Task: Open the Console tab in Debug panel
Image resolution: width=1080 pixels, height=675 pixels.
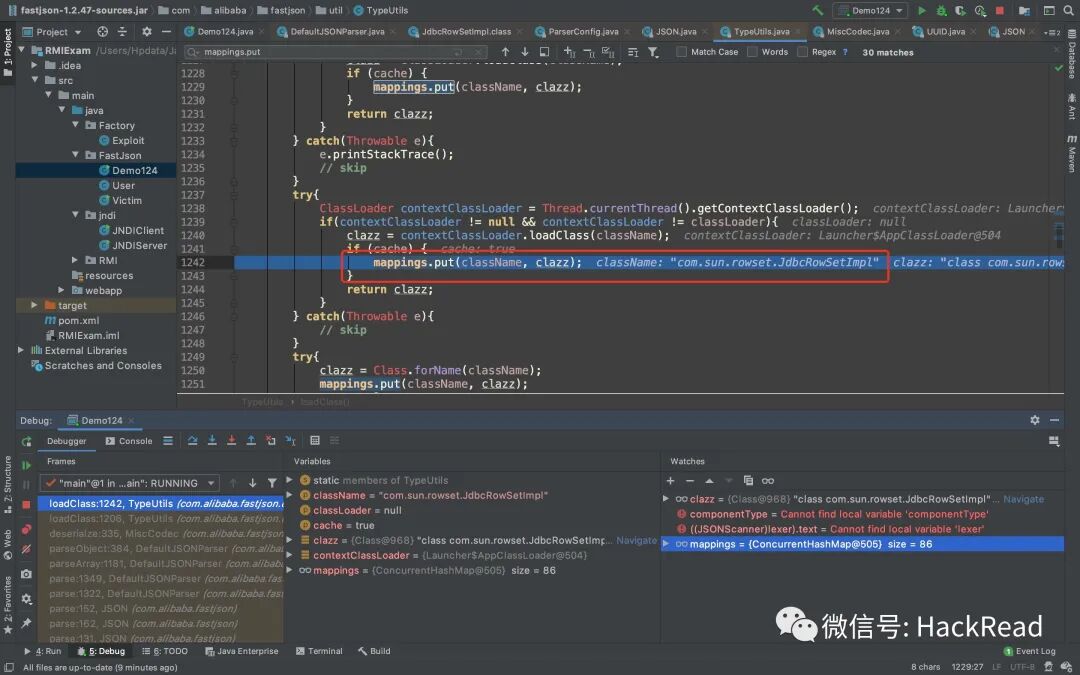Action: 129,441
